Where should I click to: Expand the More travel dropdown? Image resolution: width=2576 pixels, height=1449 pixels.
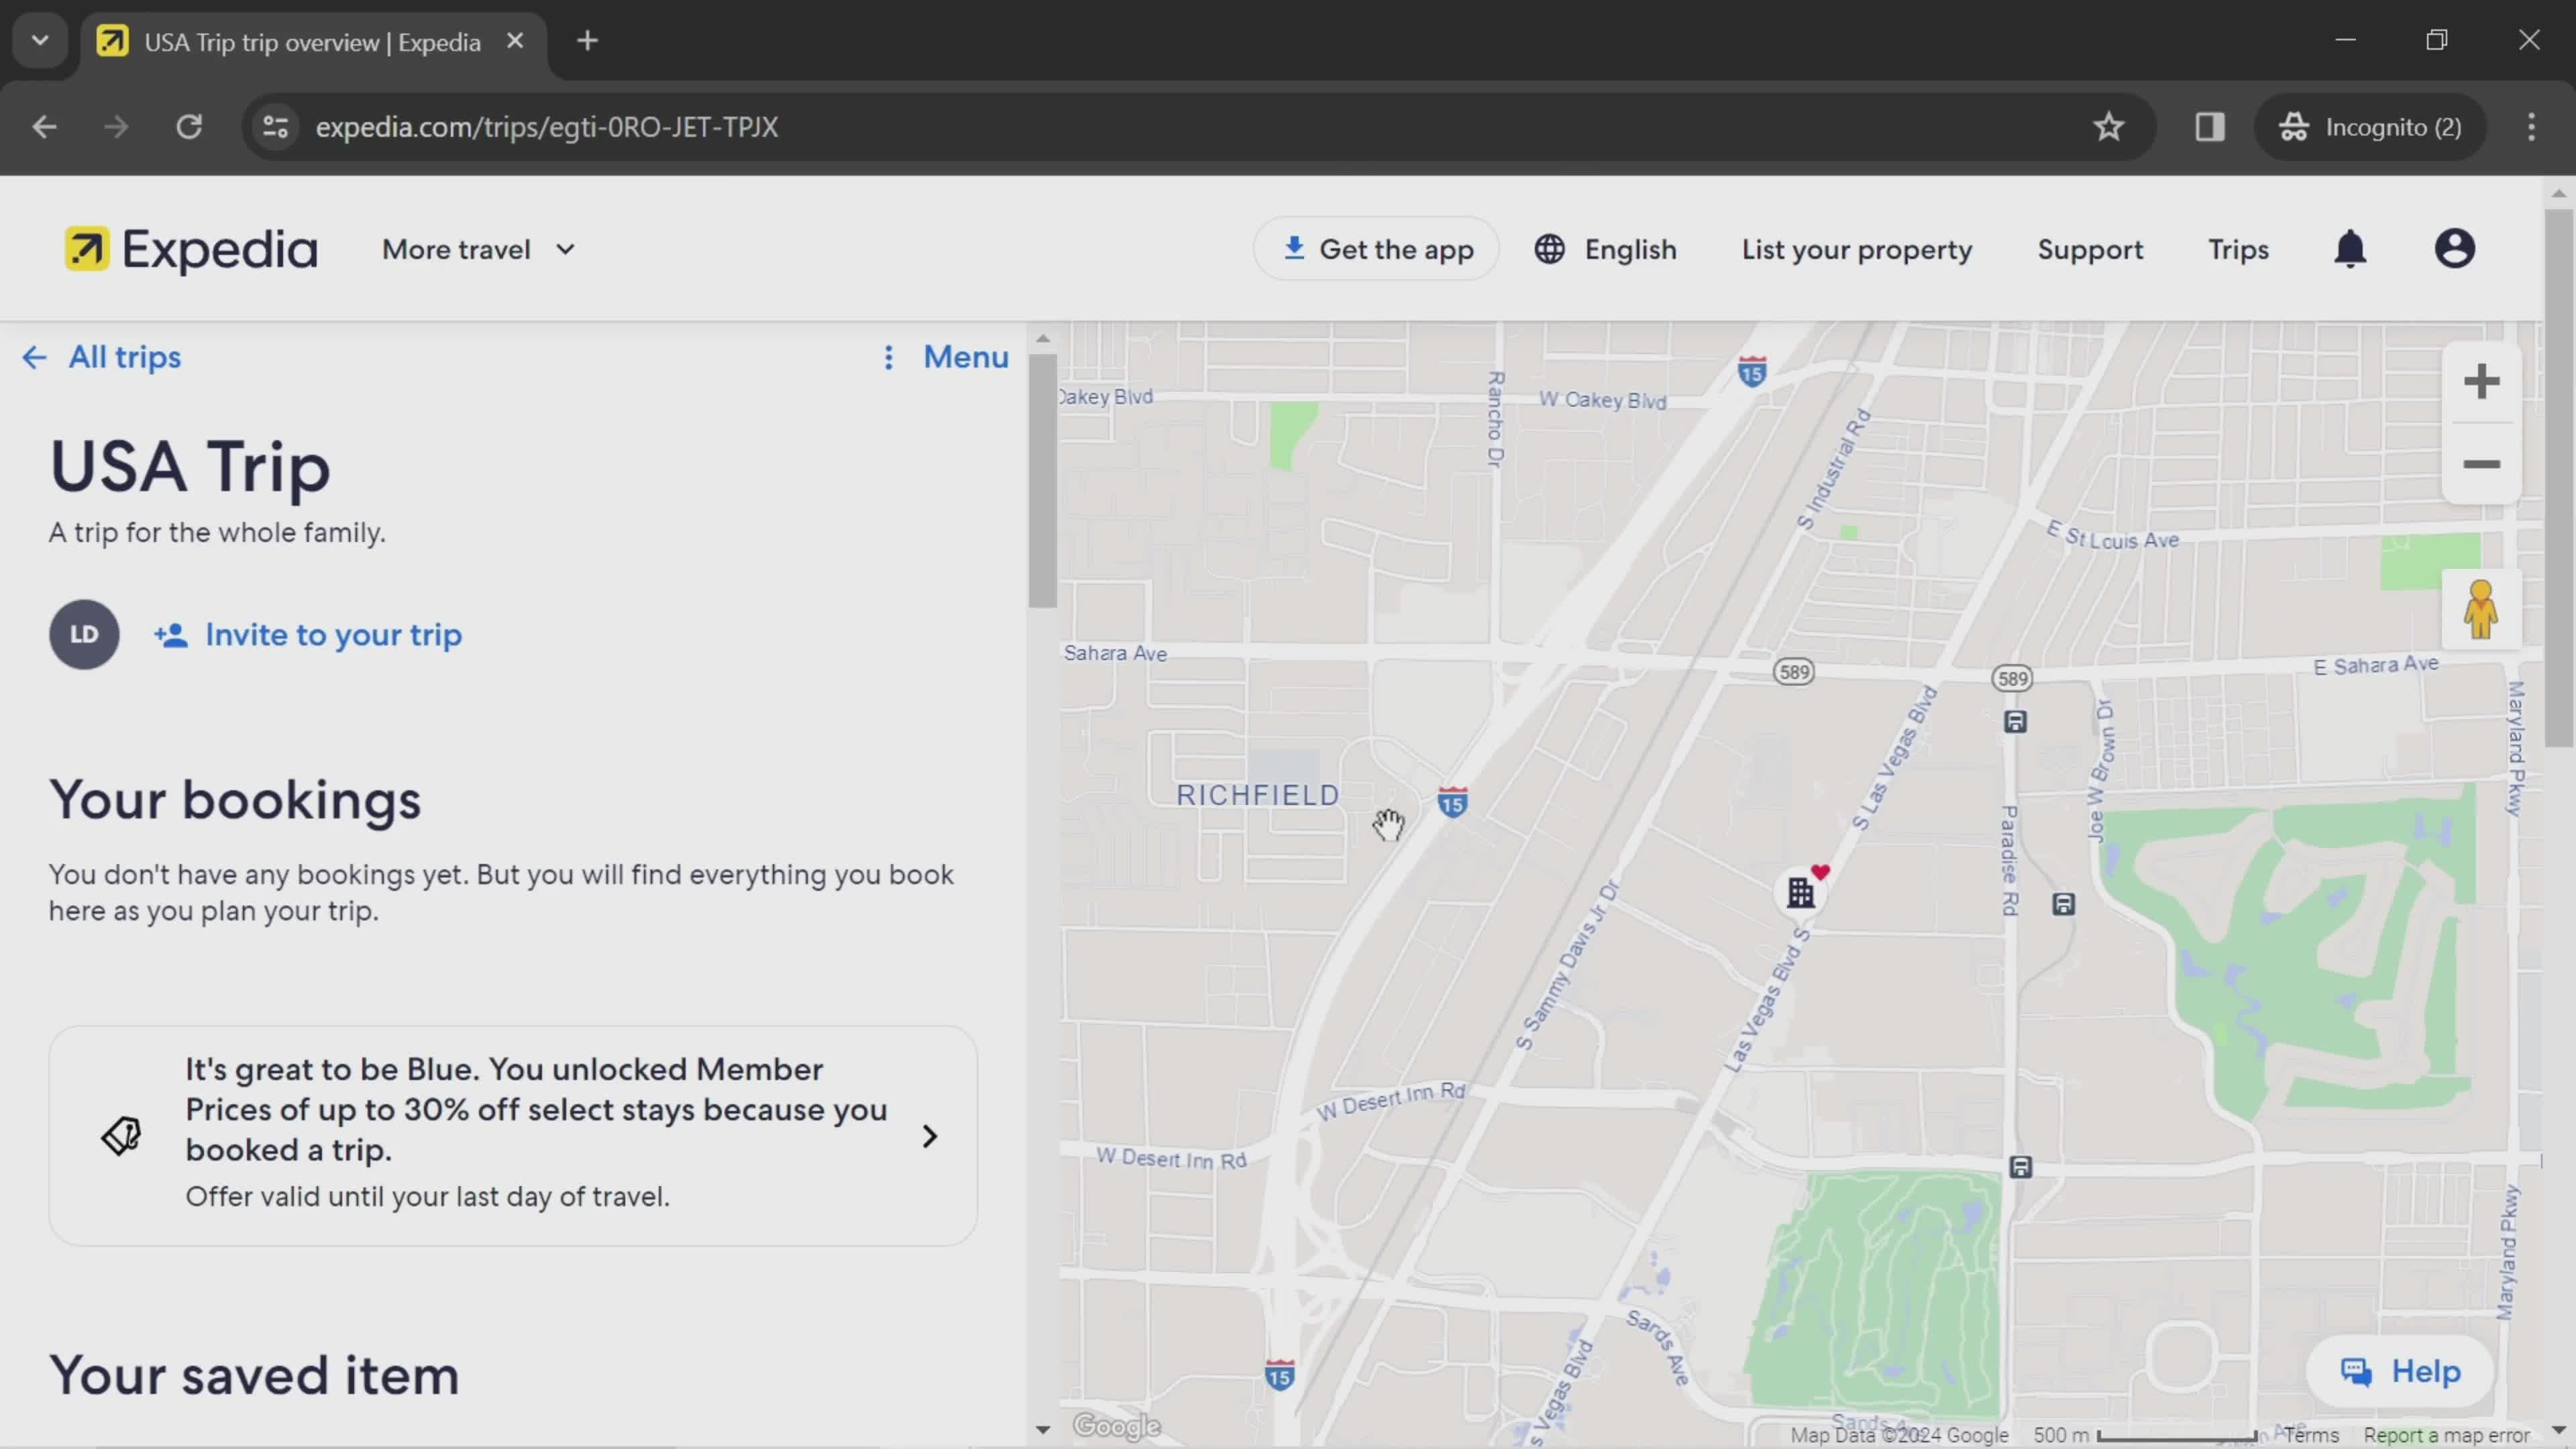point(479,249)
